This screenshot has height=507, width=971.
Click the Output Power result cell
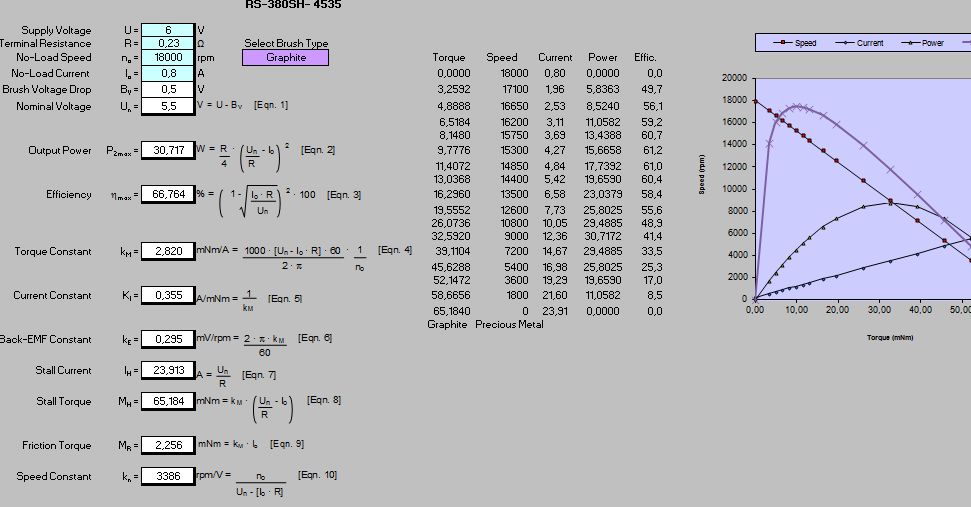(167, 150)
